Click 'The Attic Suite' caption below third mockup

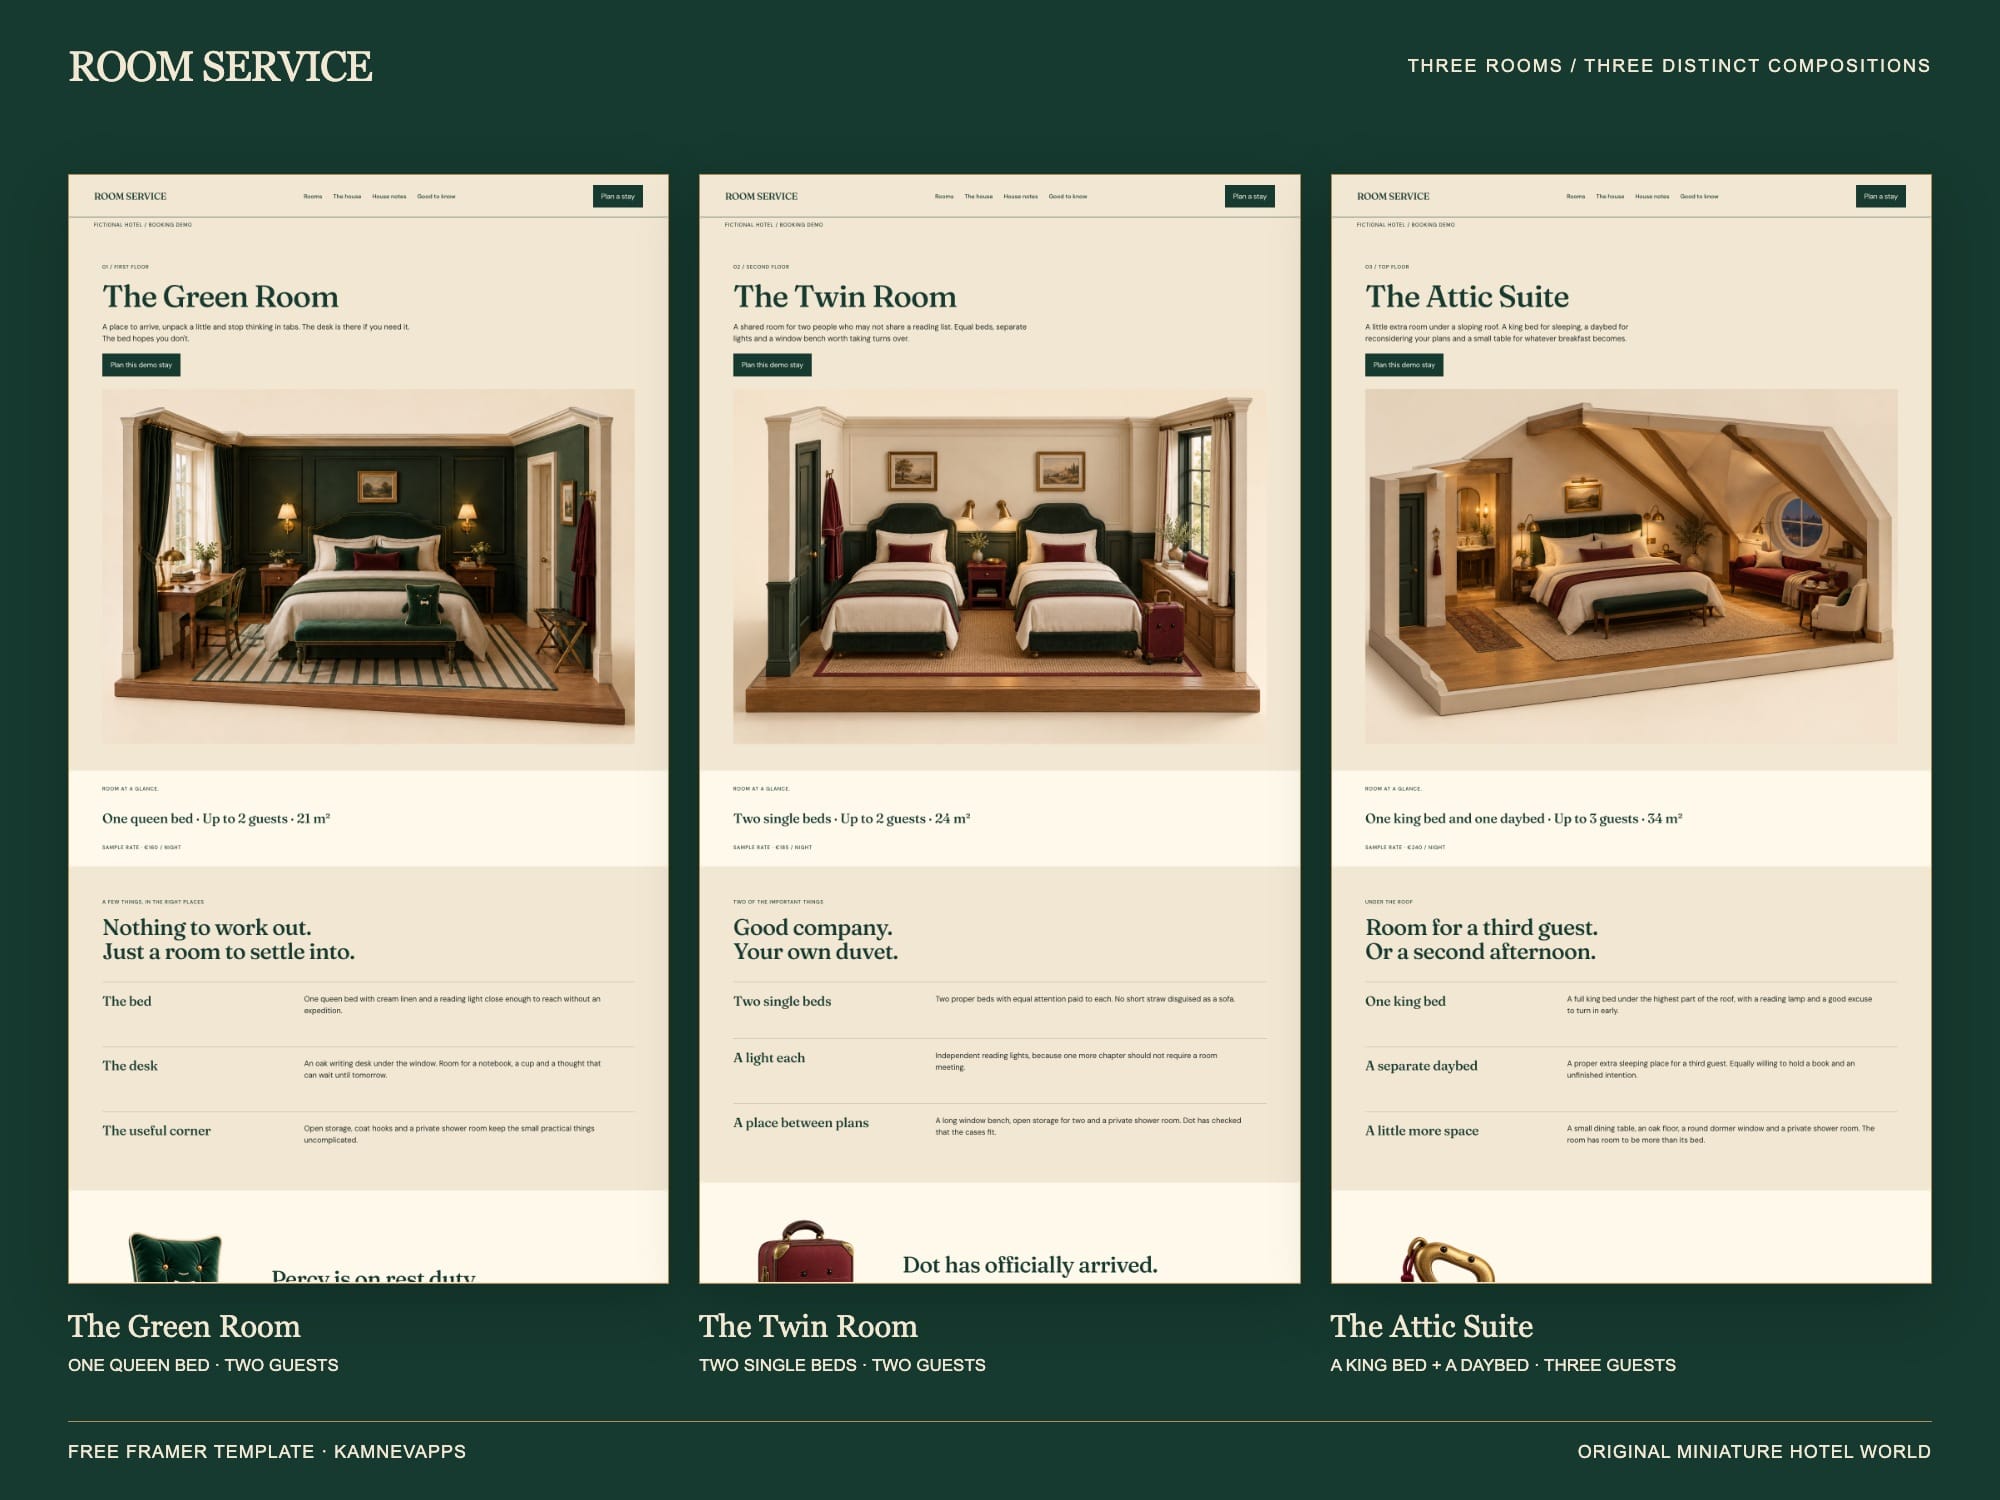(1431, 1326)
